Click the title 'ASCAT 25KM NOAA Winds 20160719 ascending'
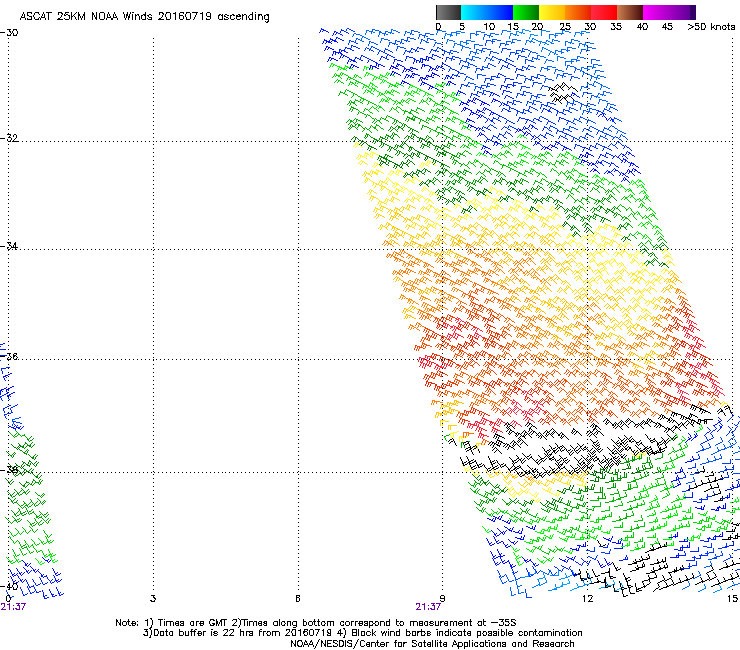The image size is (740, 650). (x=144, y=17)
